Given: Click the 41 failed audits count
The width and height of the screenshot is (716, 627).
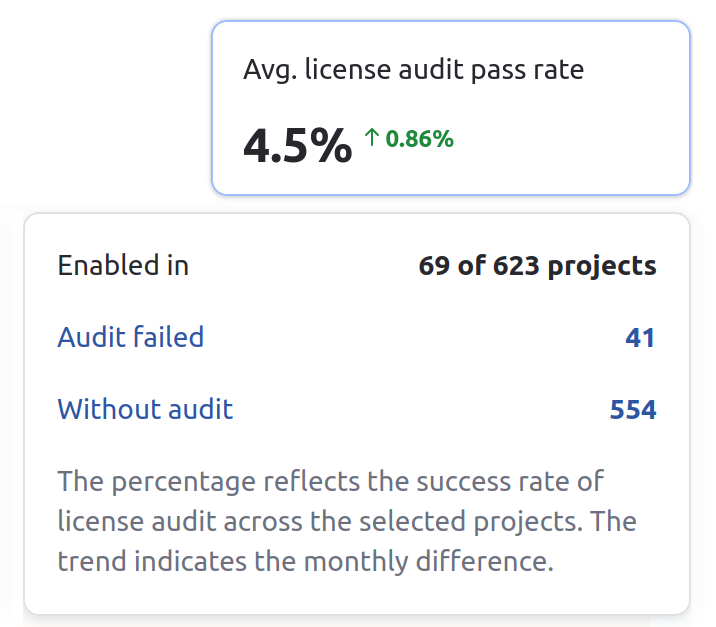Looking at the screenshot, I should click(640, 338).
